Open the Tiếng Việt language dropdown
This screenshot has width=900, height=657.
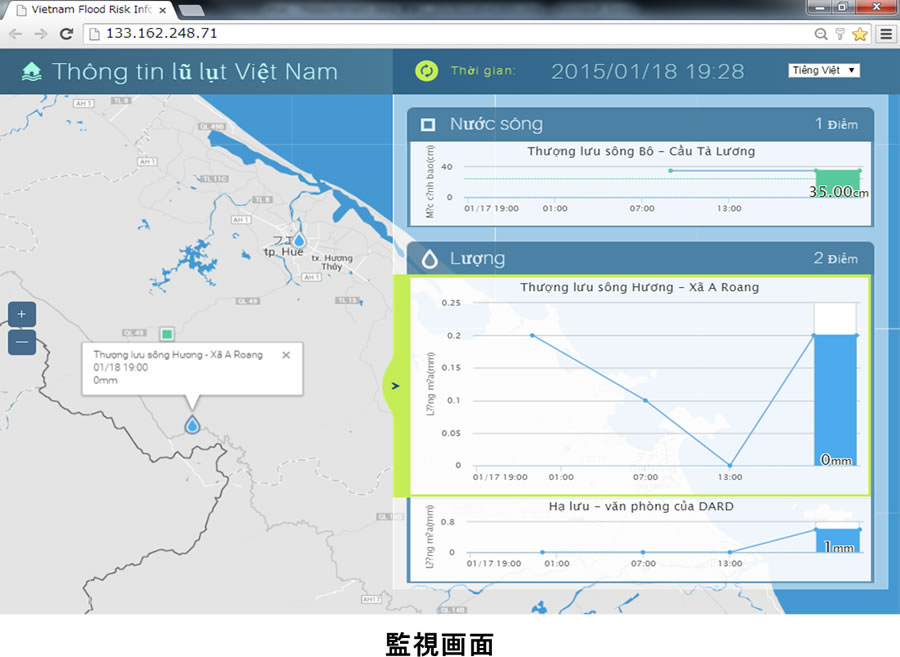click(x=824, y=71)
